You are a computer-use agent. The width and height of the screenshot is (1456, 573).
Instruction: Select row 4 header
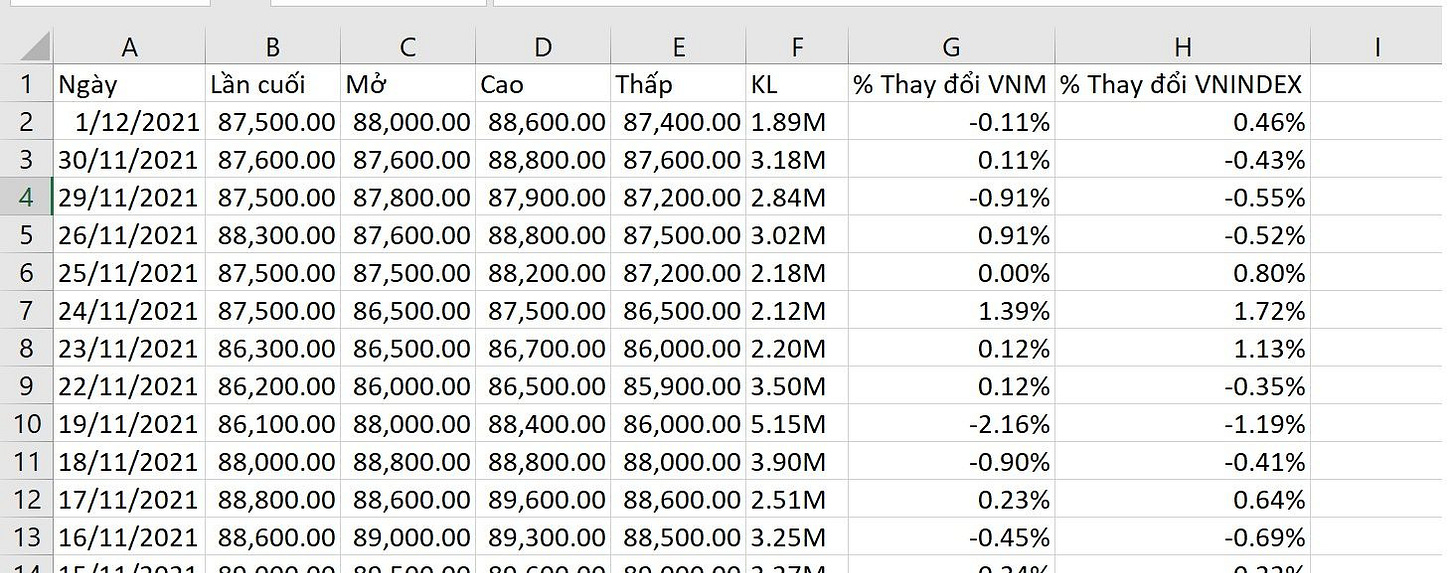pyautogui.click(x=27, y=197)
